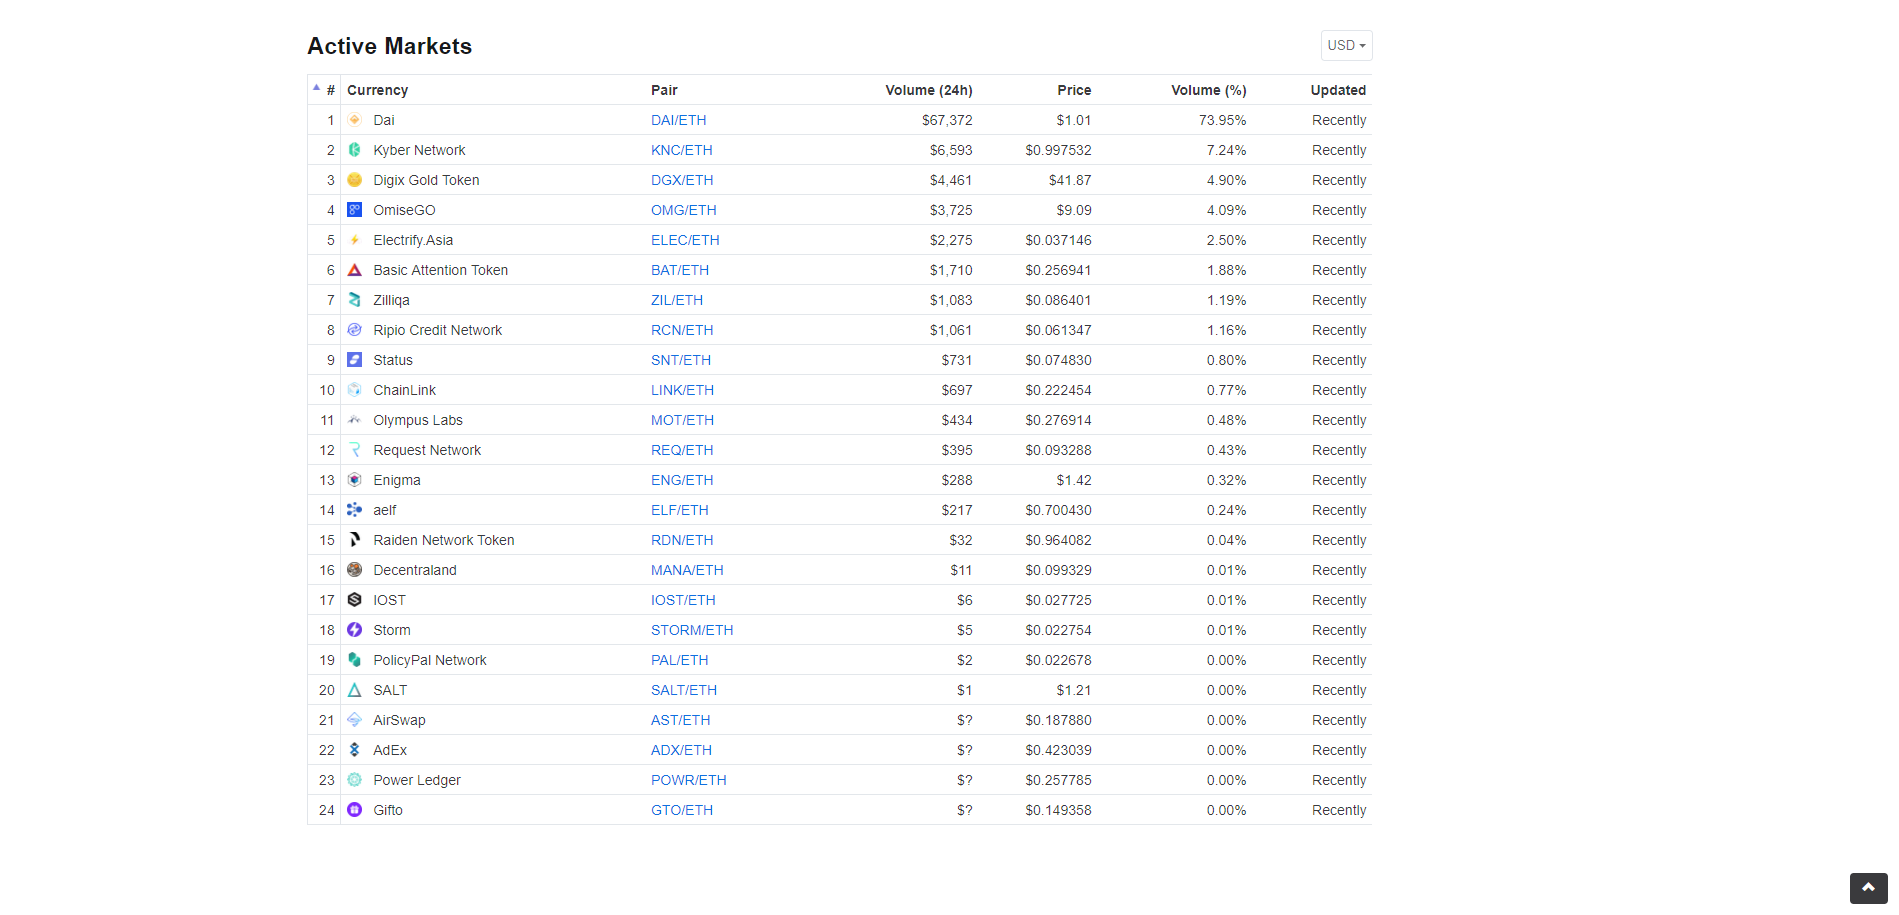Screen dimensions: 1899x915
Task: Click the SALT triangle icon
Action: [x=354, y=690]
